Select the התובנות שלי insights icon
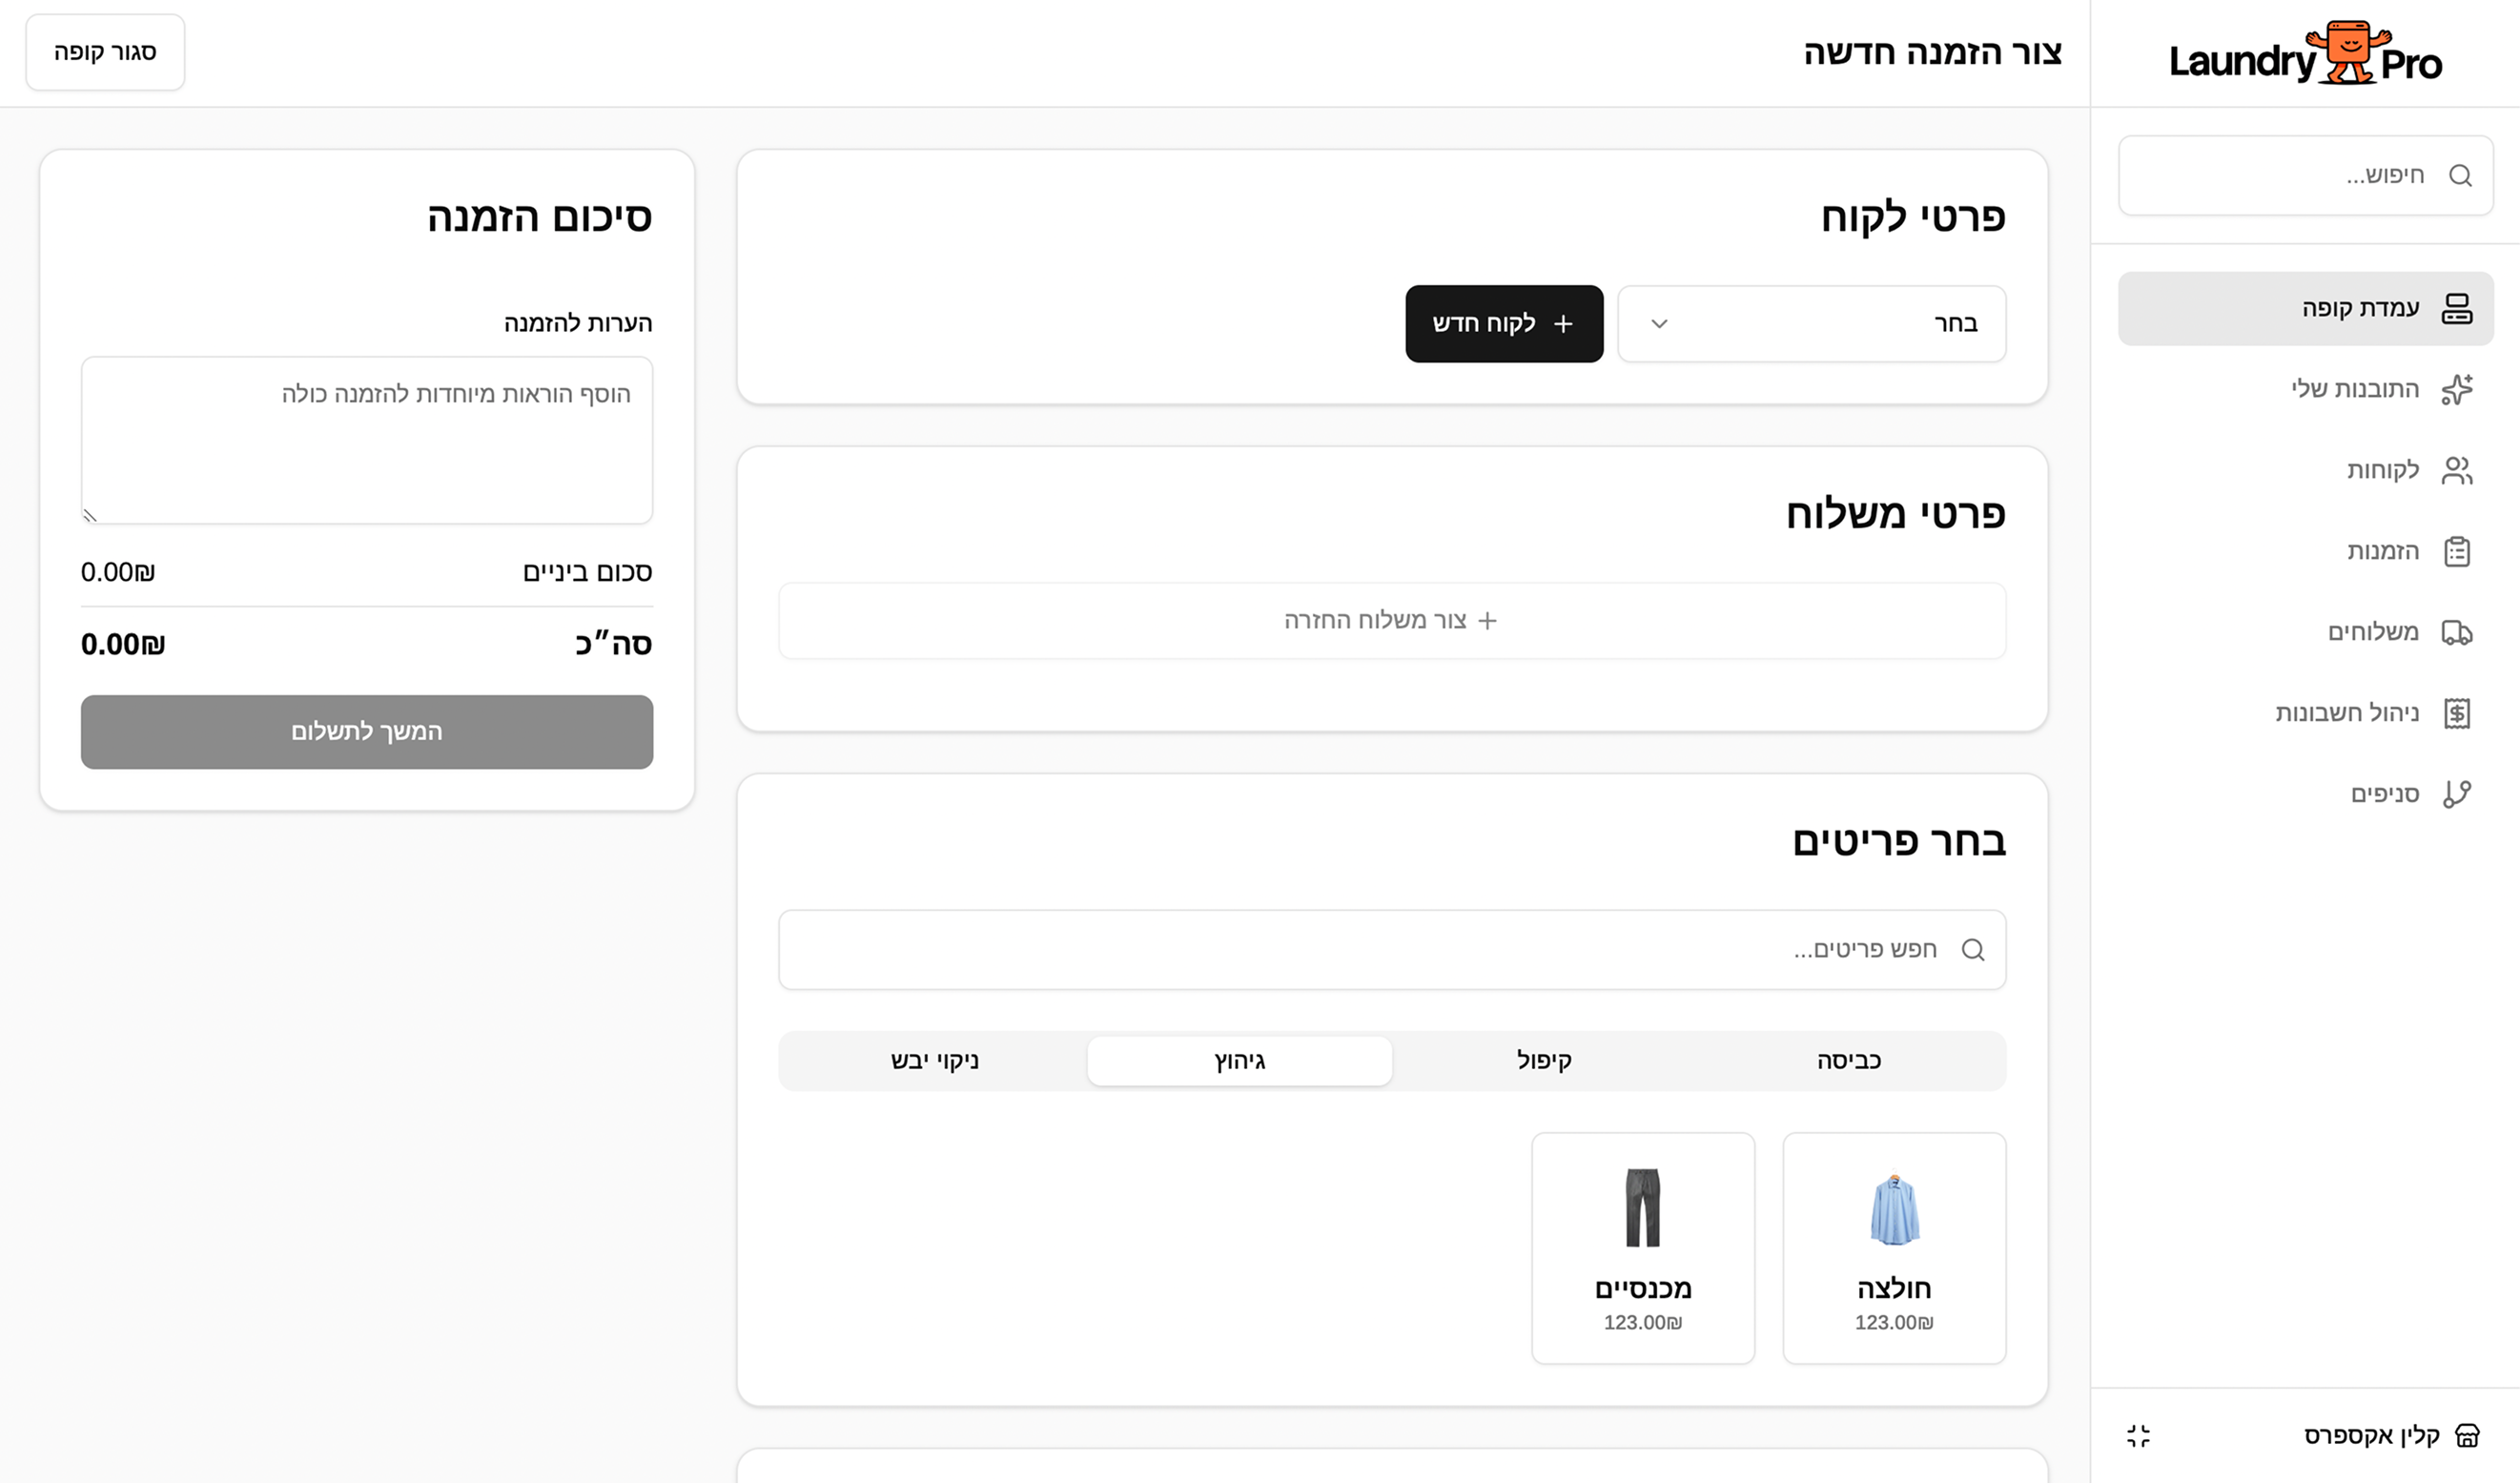The height and width of the screenshot is (1484, 2520). point(2458,389)
